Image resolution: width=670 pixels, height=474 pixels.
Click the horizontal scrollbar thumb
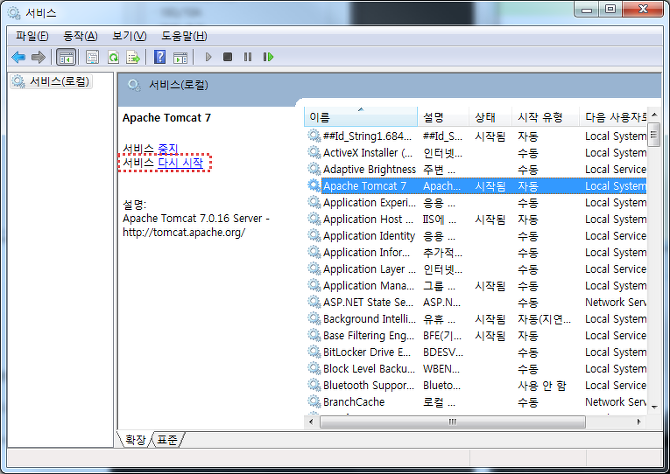point(453,422)
